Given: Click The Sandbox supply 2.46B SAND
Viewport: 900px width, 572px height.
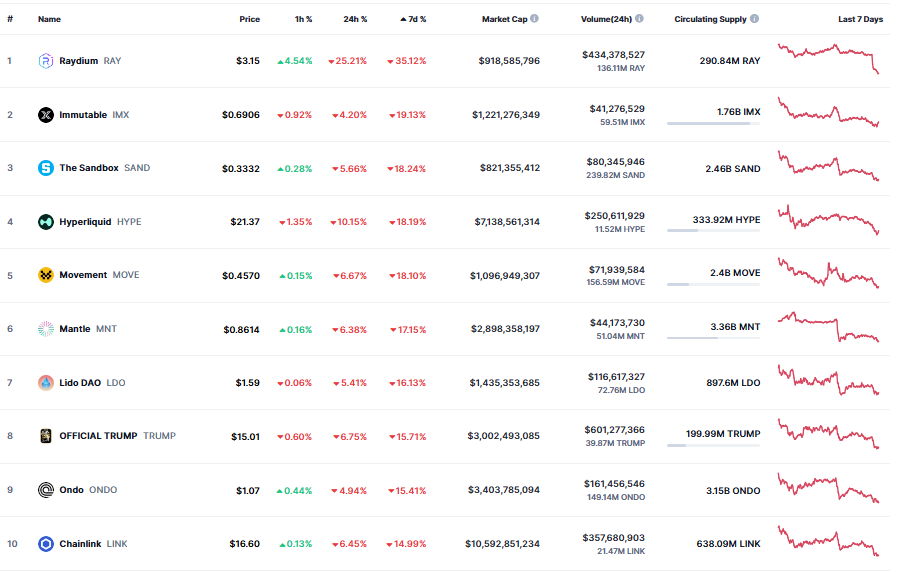Looking at the screenshot, I should coord(733,169).
